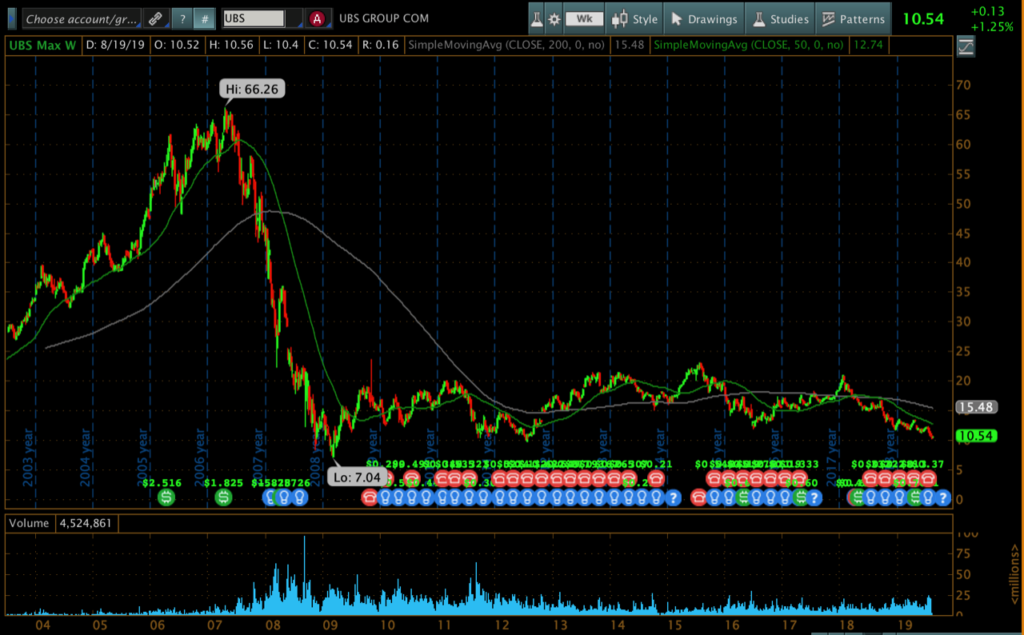This screenshot has width=1024, height=635.
Task: Click the Hi: 66.26 price bubble
Action: tap(252, 89)
